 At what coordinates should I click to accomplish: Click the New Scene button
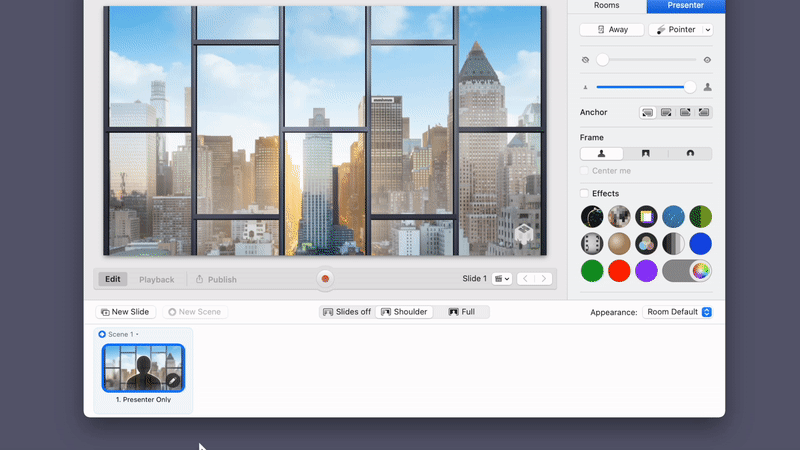point(195,312)
